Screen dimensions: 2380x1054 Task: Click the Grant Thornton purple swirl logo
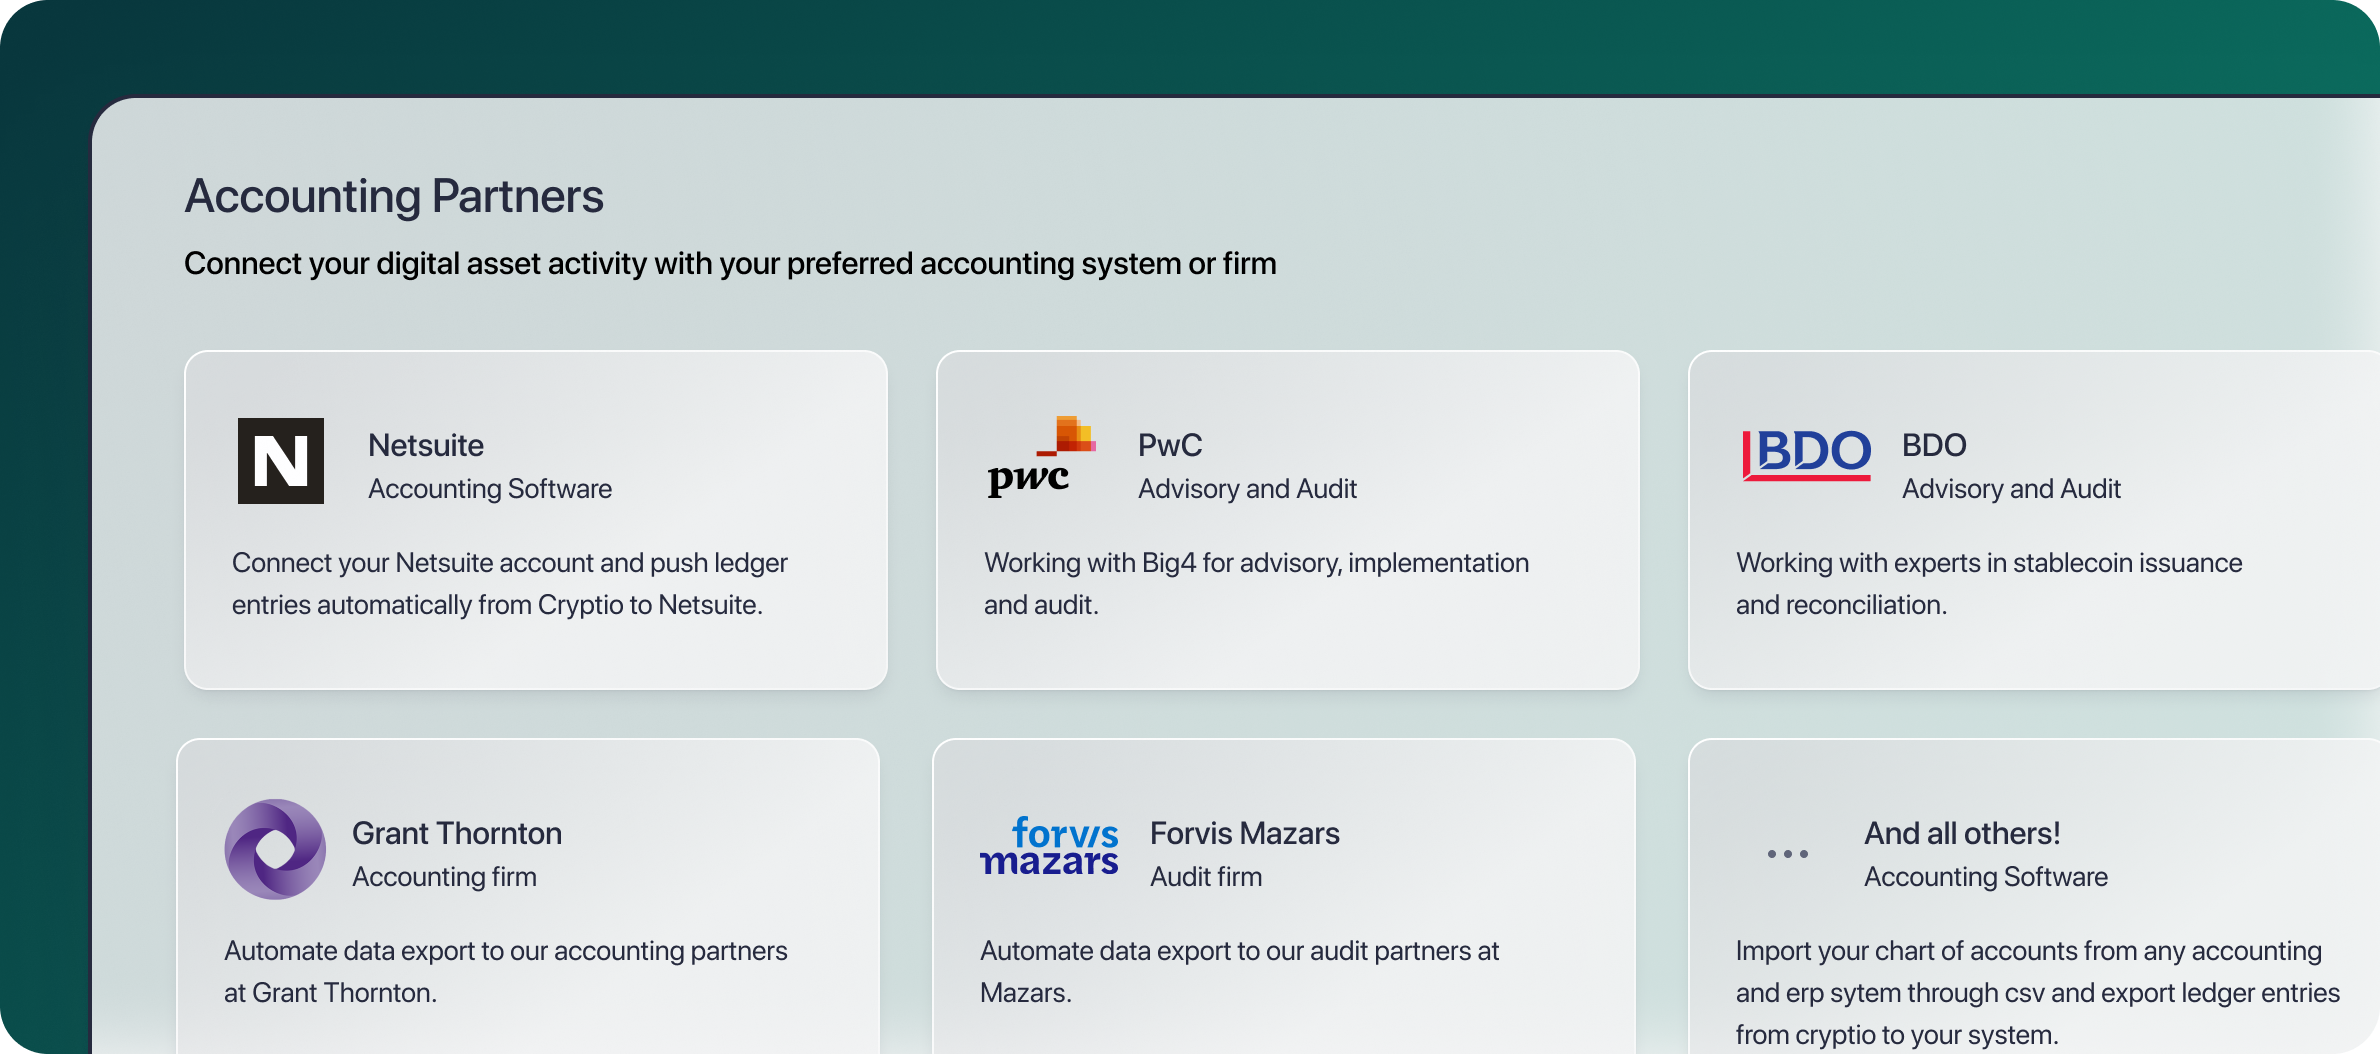[275, 849]
